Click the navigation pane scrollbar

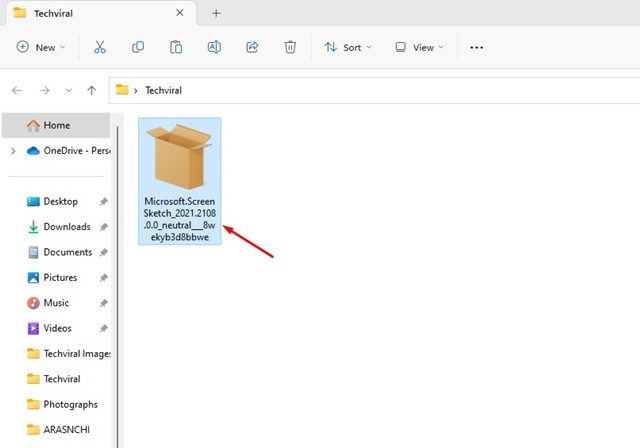click(x=118, y=286)
